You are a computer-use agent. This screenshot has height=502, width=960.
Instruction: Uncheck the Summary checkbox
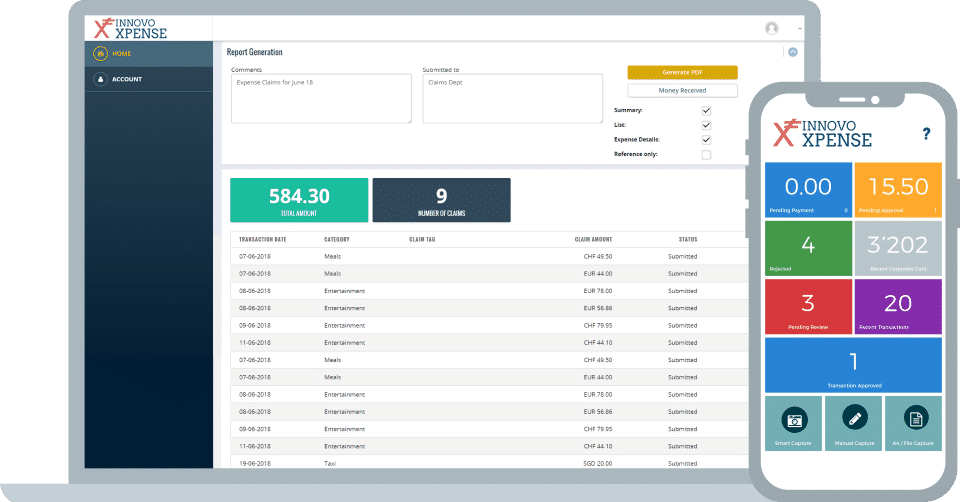706,111
